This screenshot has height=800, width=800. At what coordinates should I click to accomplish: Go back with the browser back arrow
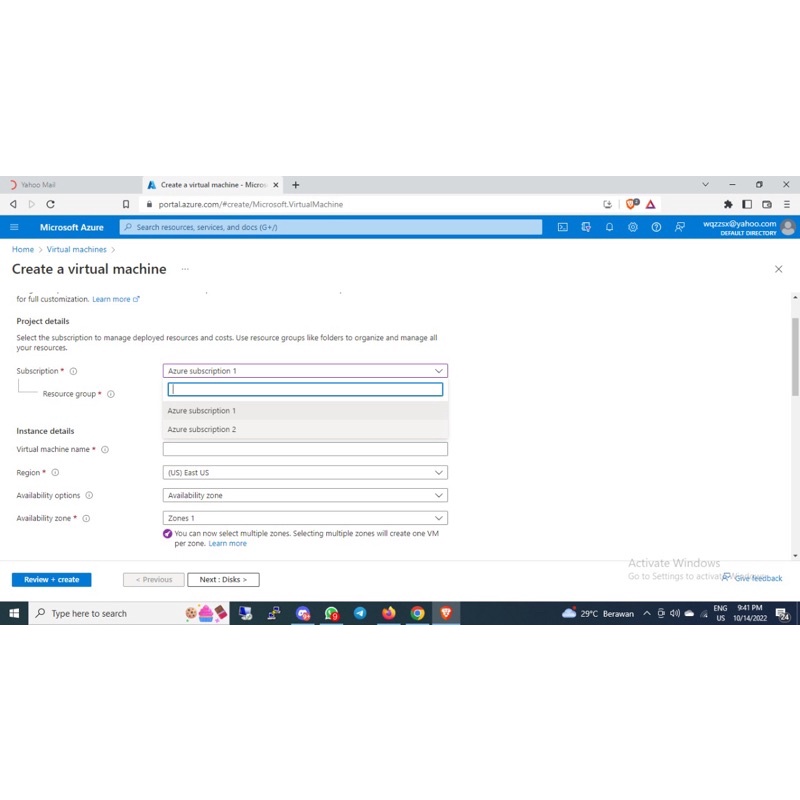coord(13,204)
